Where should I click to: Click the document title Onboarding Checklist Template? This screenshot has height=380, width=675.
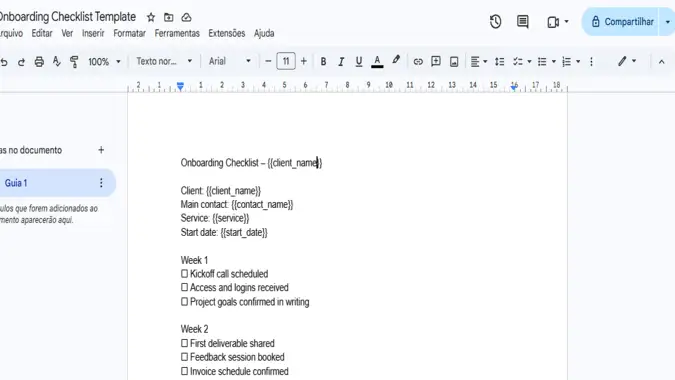click(67, 17)
